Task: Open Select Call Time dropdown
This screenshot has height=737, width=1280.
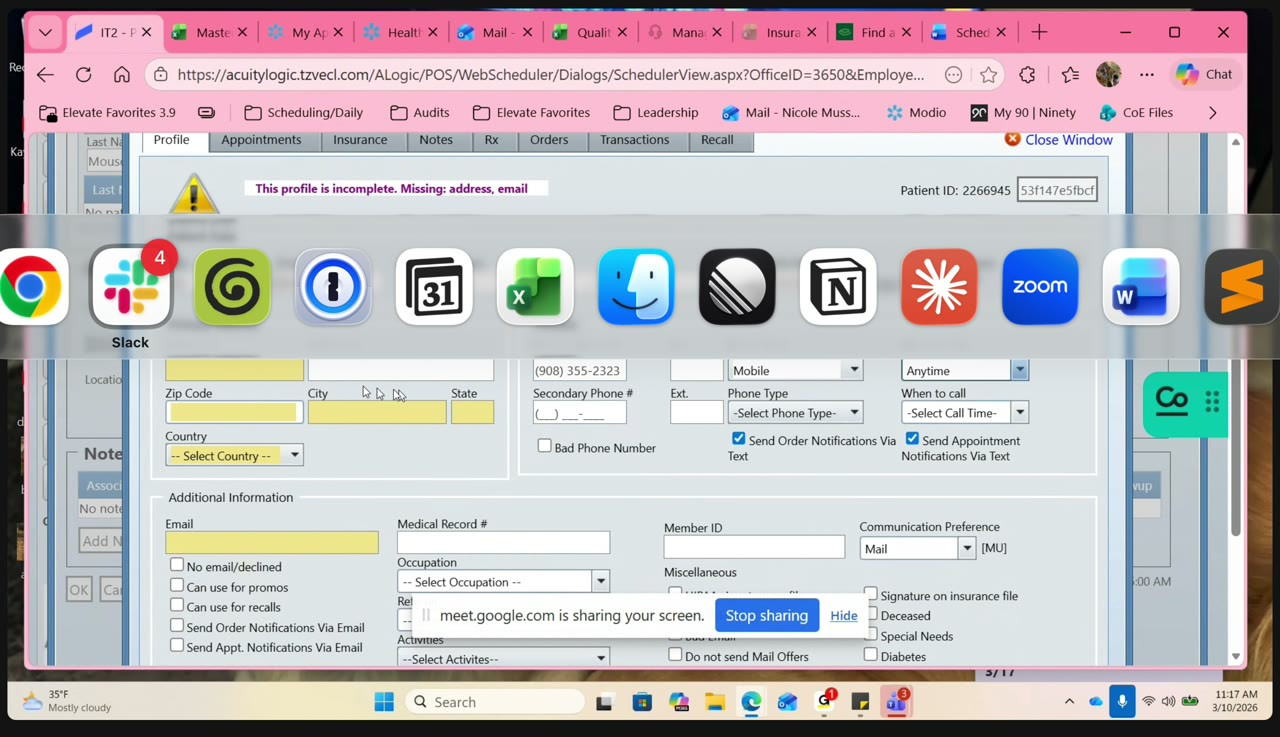Action: click(x=964, y=413)
